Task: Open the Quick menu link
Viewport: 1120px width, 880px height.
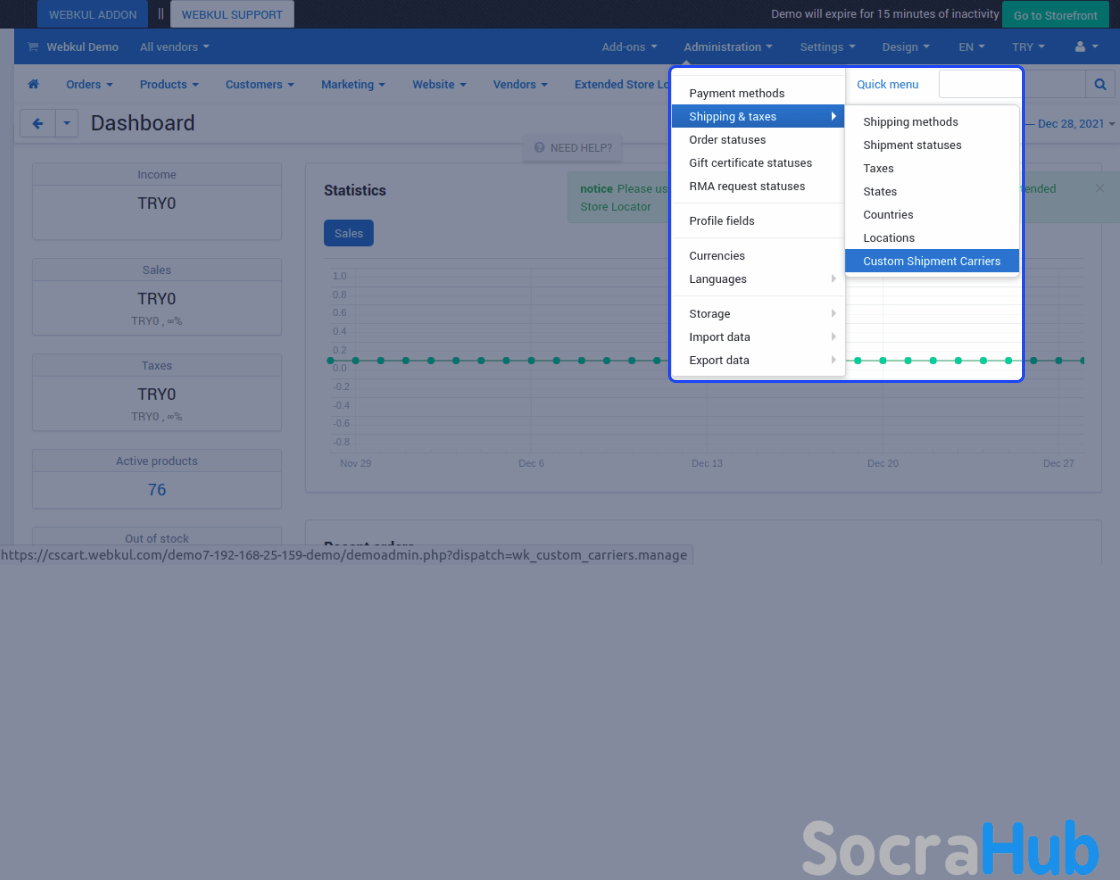Action: [887, 84]
